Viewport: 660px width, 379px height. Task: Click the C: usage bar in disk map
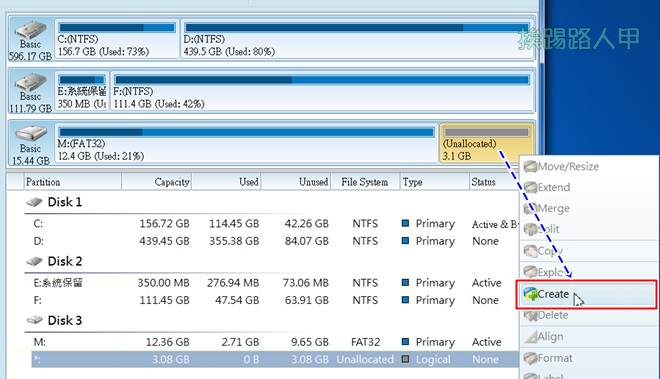117,28
